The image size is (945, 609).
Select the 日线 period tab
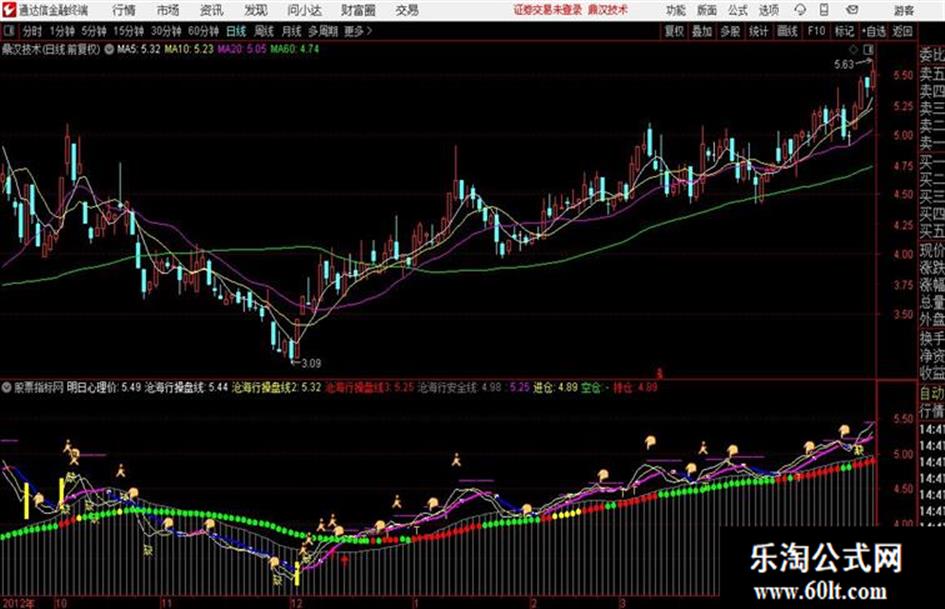(x=236, y=31)
